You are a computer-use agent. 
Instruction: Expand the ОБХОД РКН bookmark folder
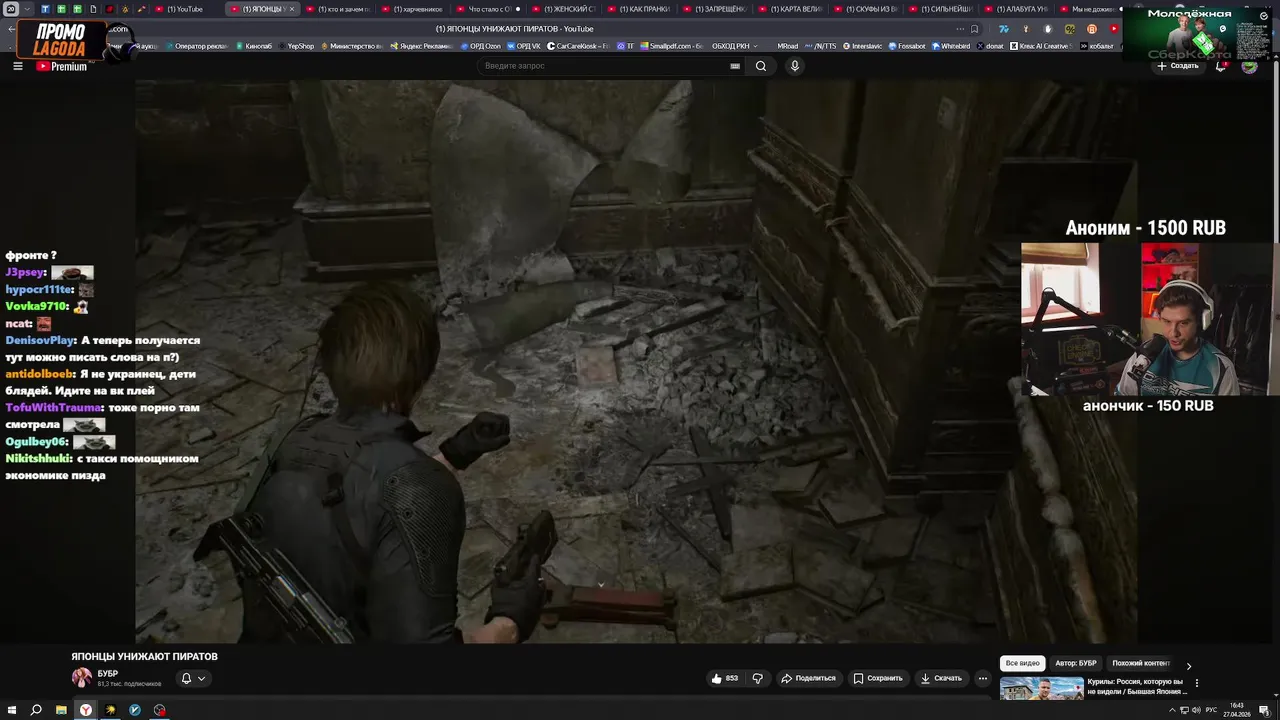click(x=735, y=46)
